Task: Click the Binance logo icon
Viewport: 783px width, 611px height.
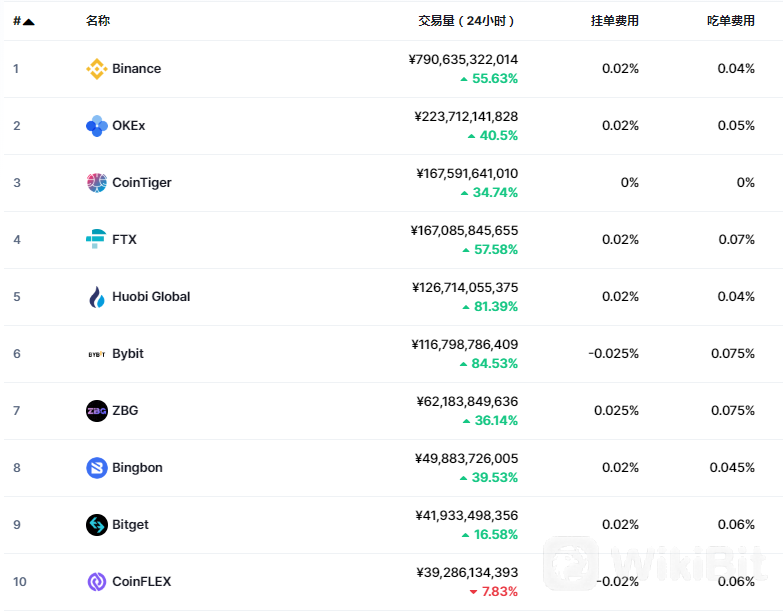Action: pyautogui.click(x=96, y=69)
